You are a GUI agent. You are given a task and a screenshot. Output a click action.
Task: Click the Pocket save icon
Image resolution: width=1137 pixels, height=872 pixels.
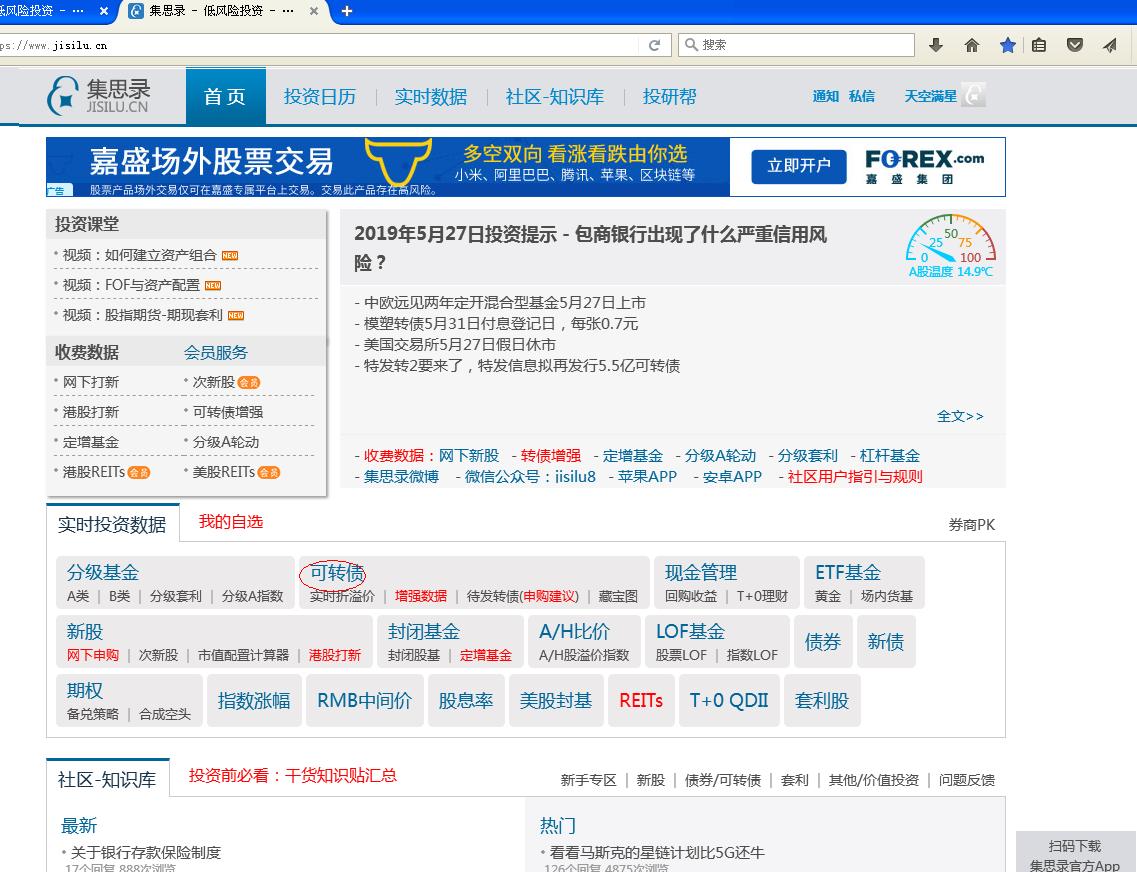coord(1075,45)
